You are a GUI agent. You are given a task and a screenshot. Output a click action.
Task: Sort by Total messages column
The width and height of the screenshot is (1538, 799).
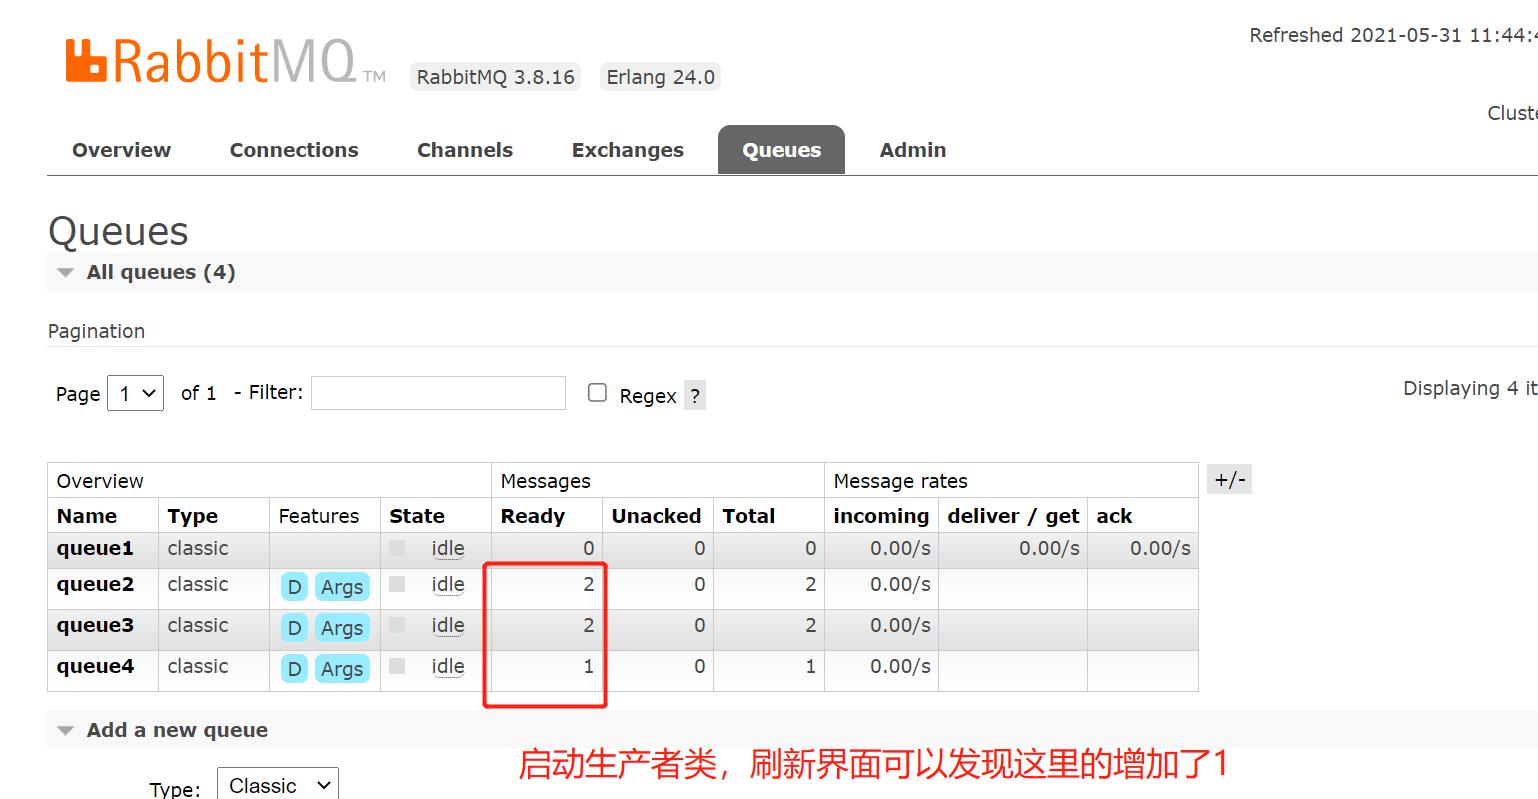(x=749, y=516)
